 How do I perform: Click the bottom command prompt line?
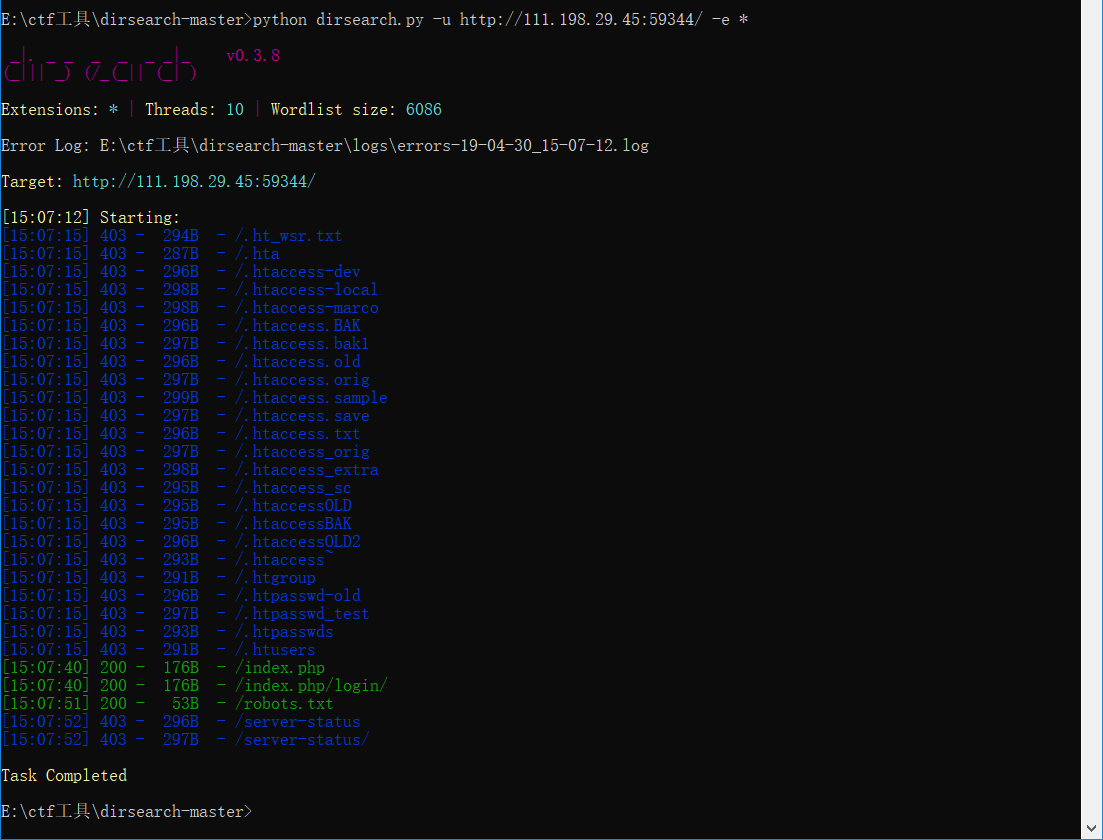(127, 811)
